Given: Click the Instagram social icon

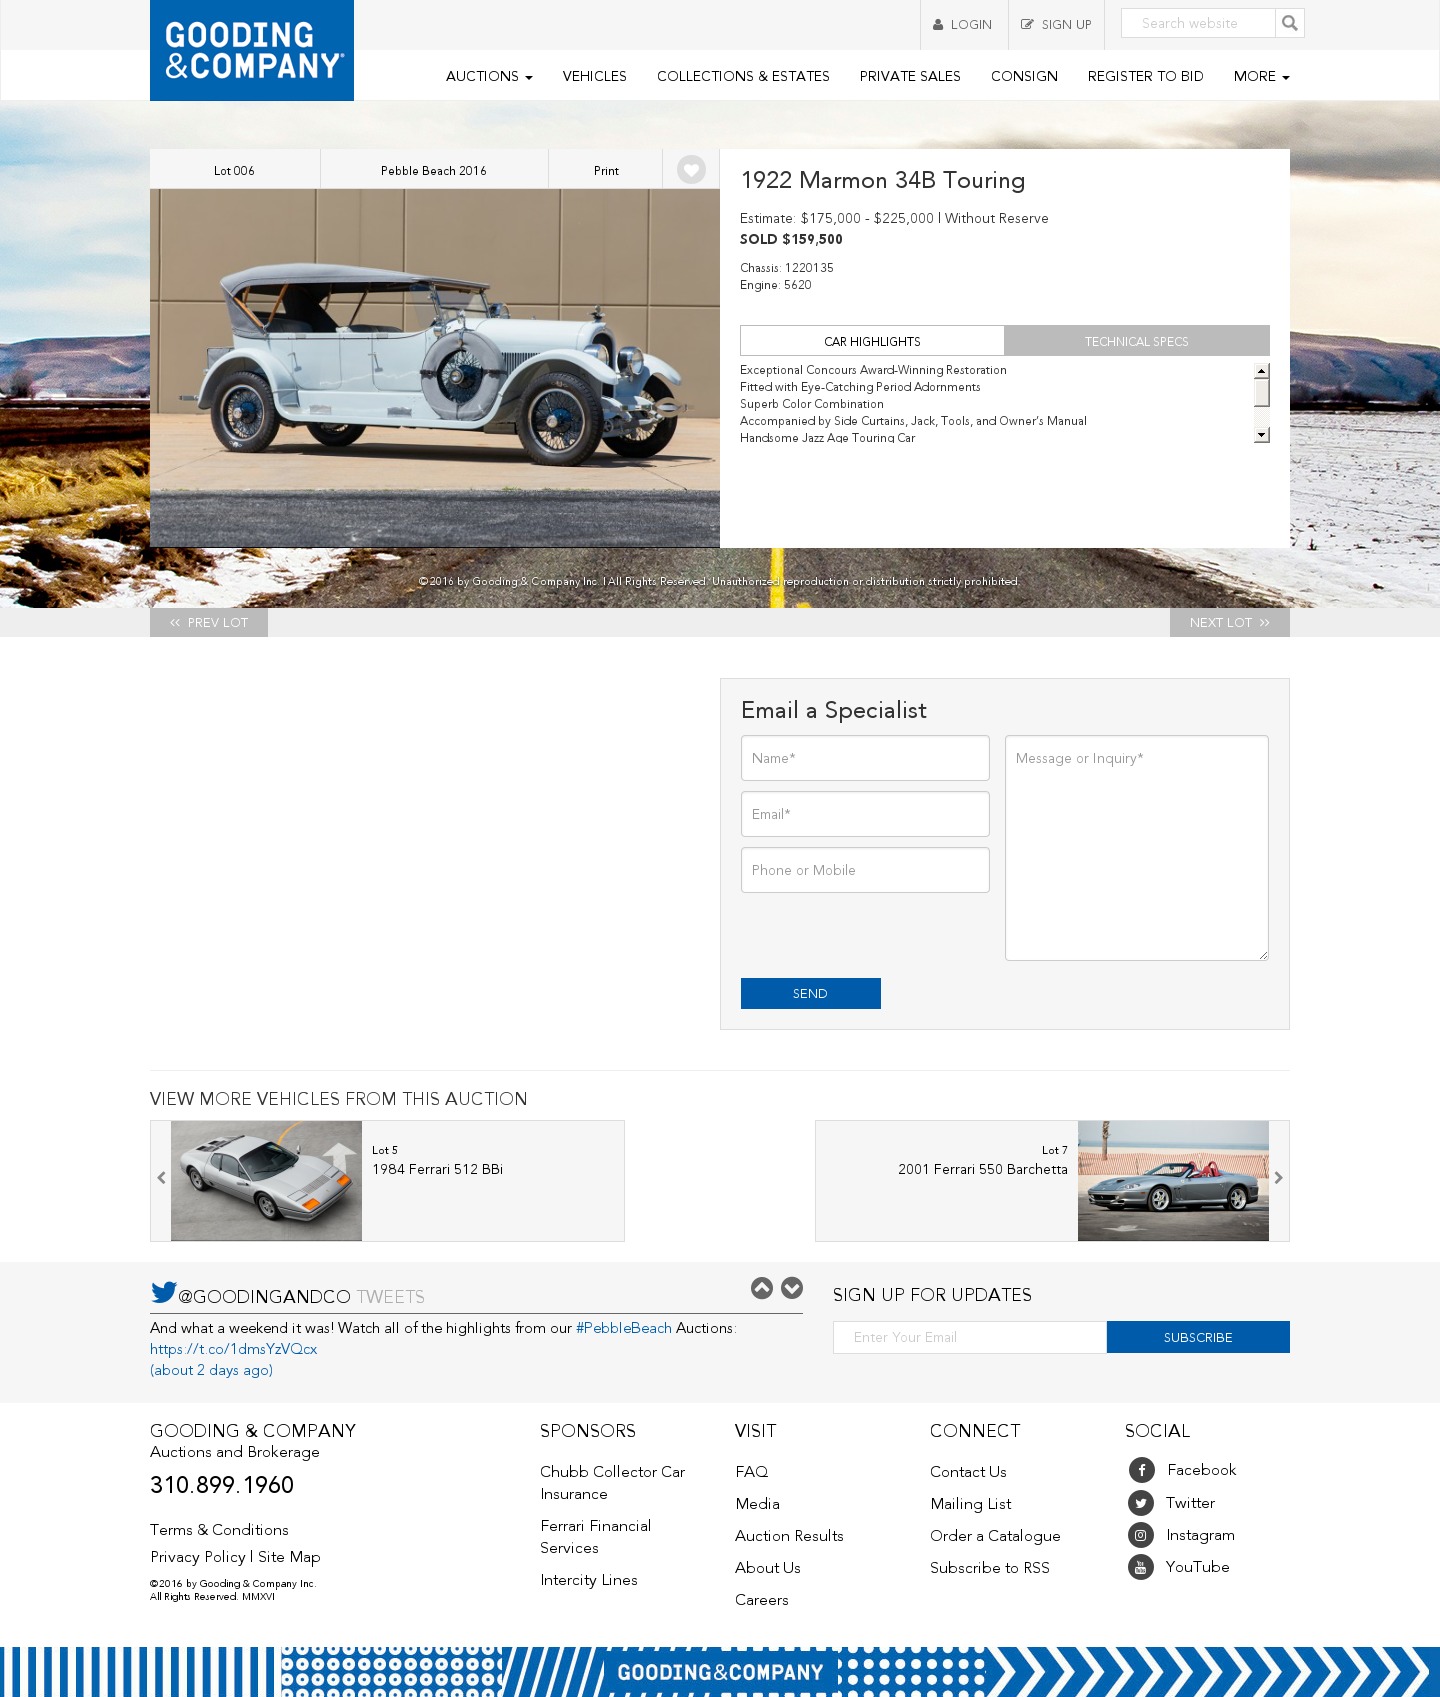Looking at the screenshot, I should [1141, 1535].
